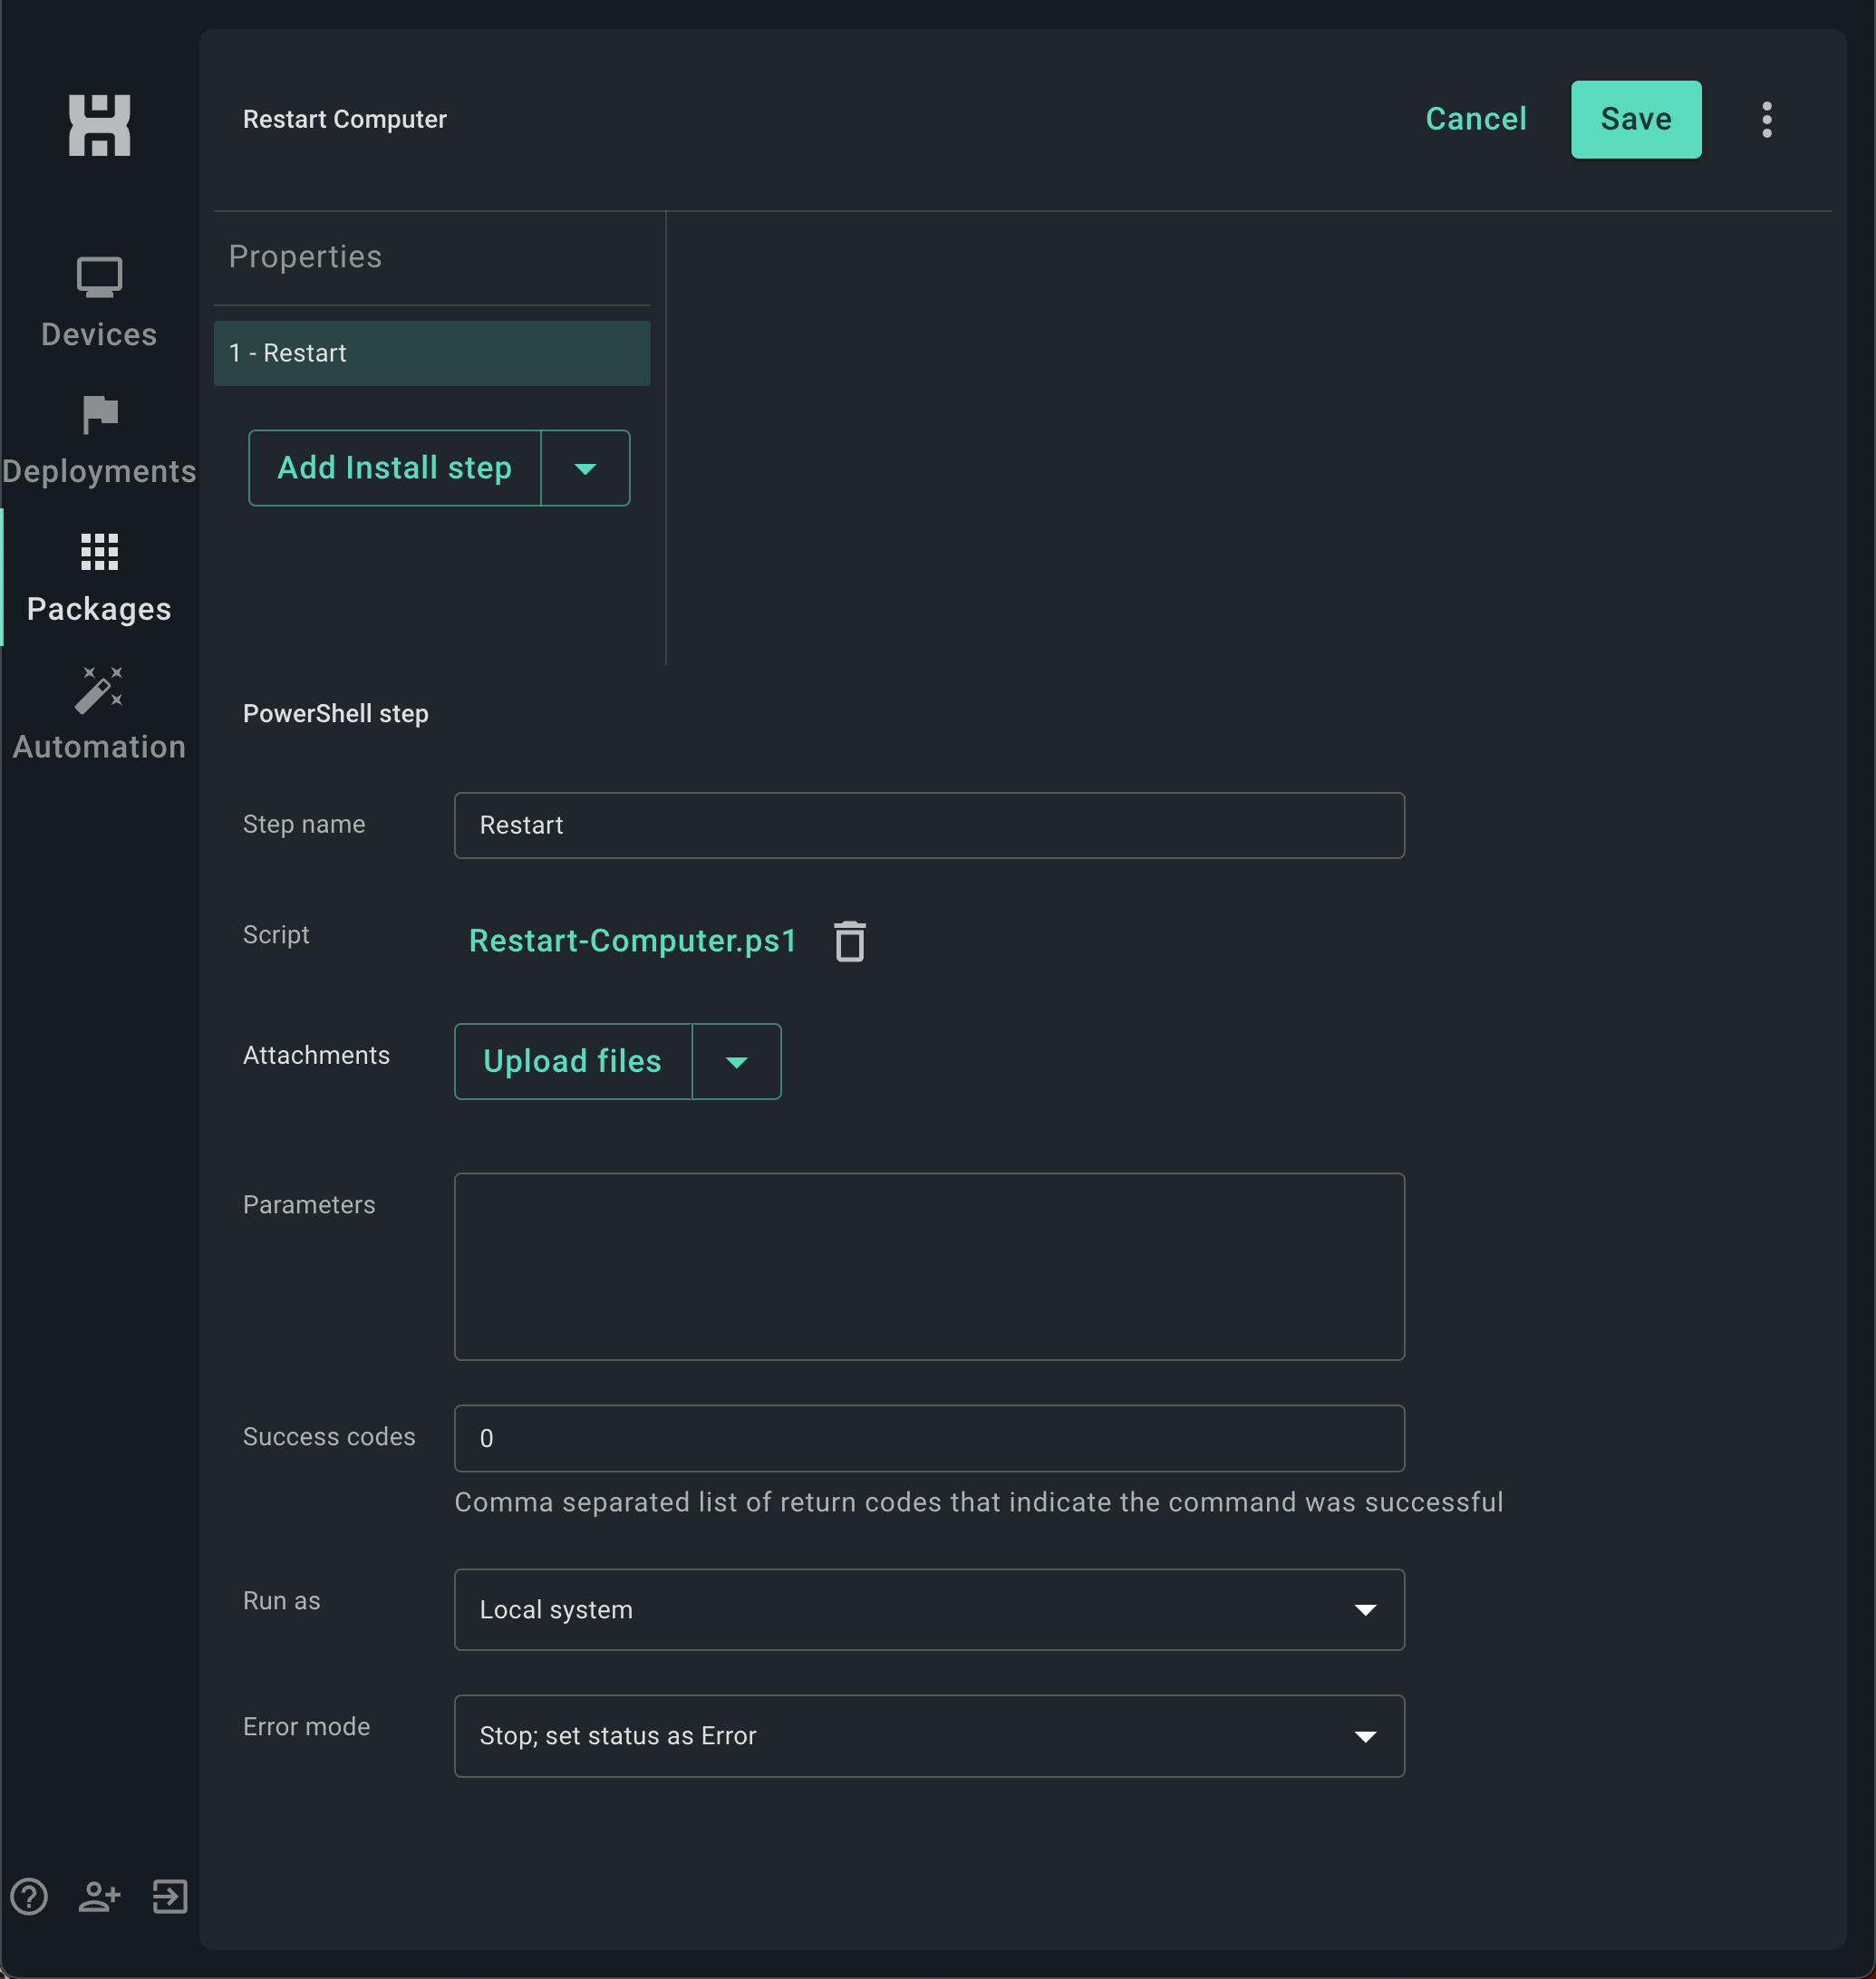Open Automation via magic wand icon

99,691
